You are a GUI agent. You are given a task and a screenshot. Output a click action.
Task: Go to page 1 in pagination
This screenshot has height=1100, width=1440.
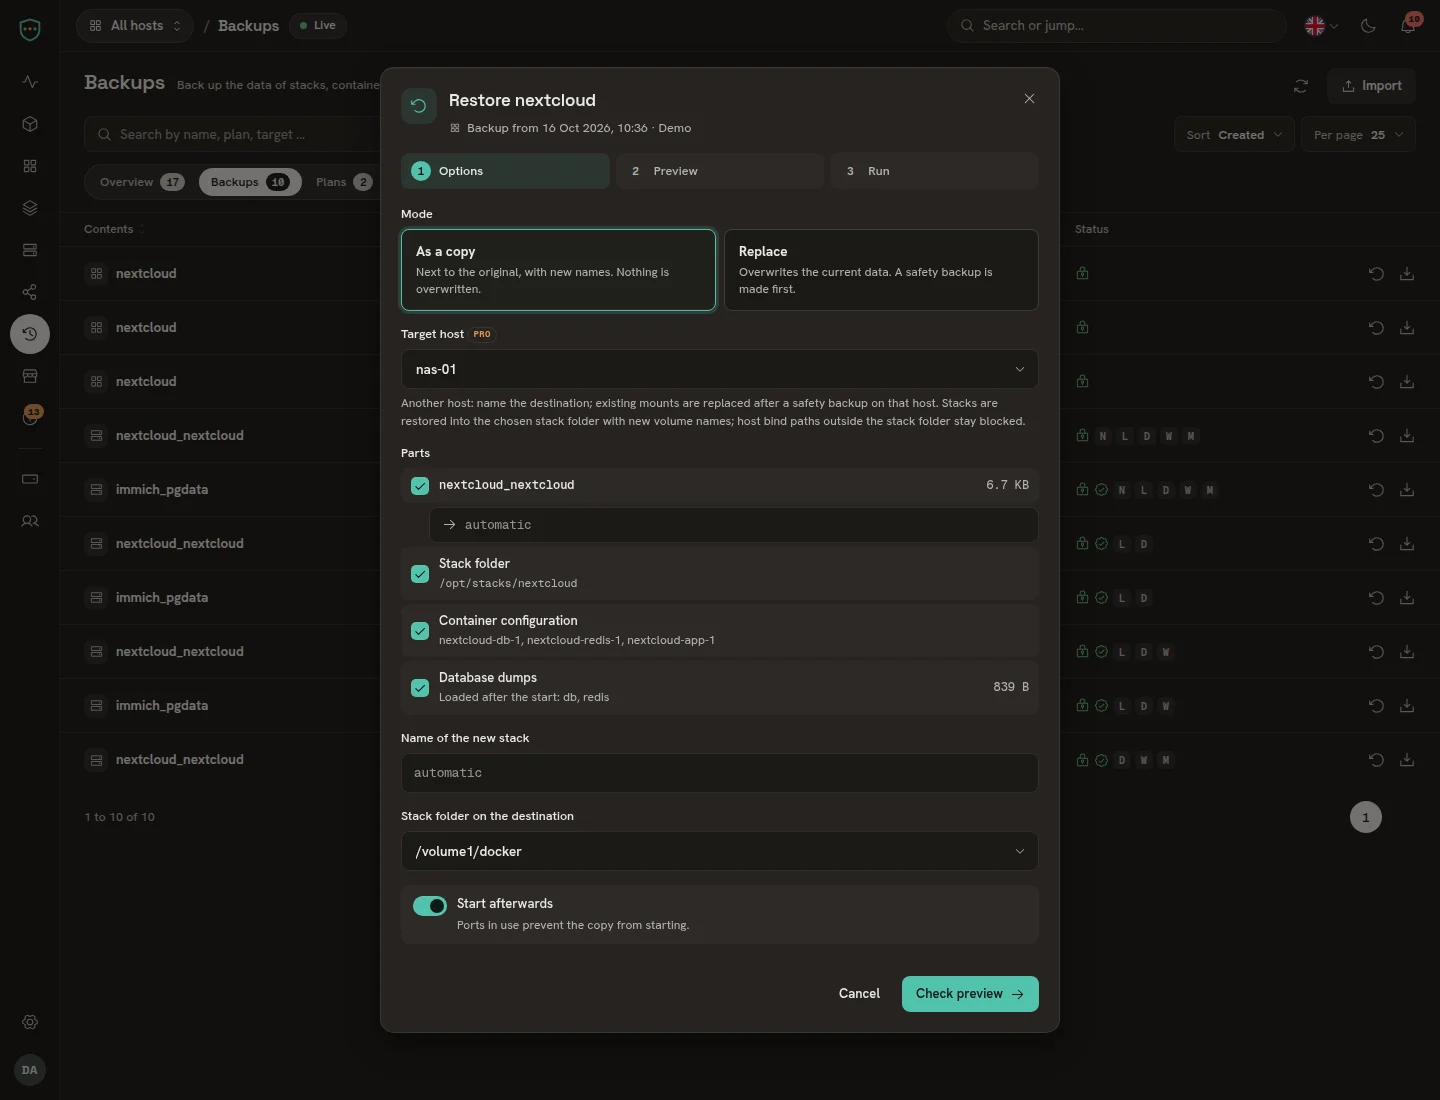(1366, 817)
